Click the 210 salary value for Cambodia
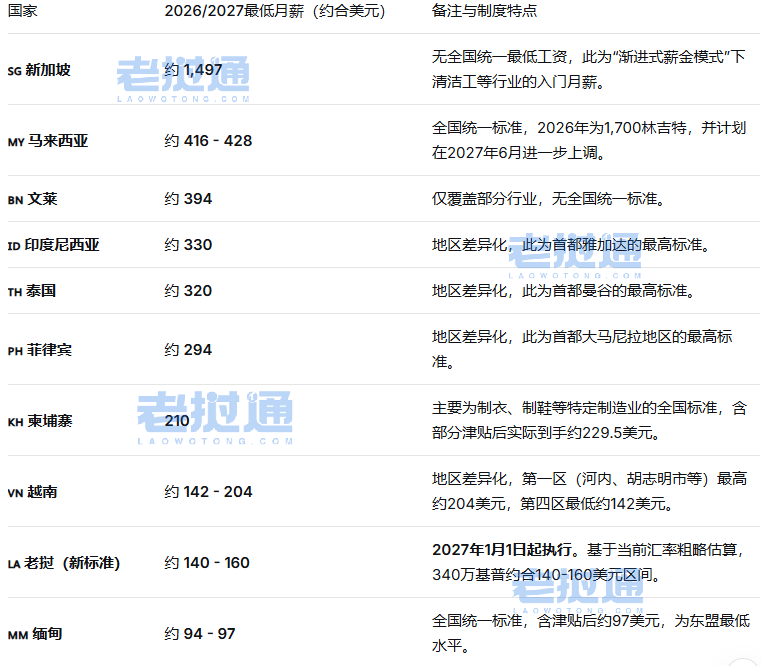 coord(177,421)
